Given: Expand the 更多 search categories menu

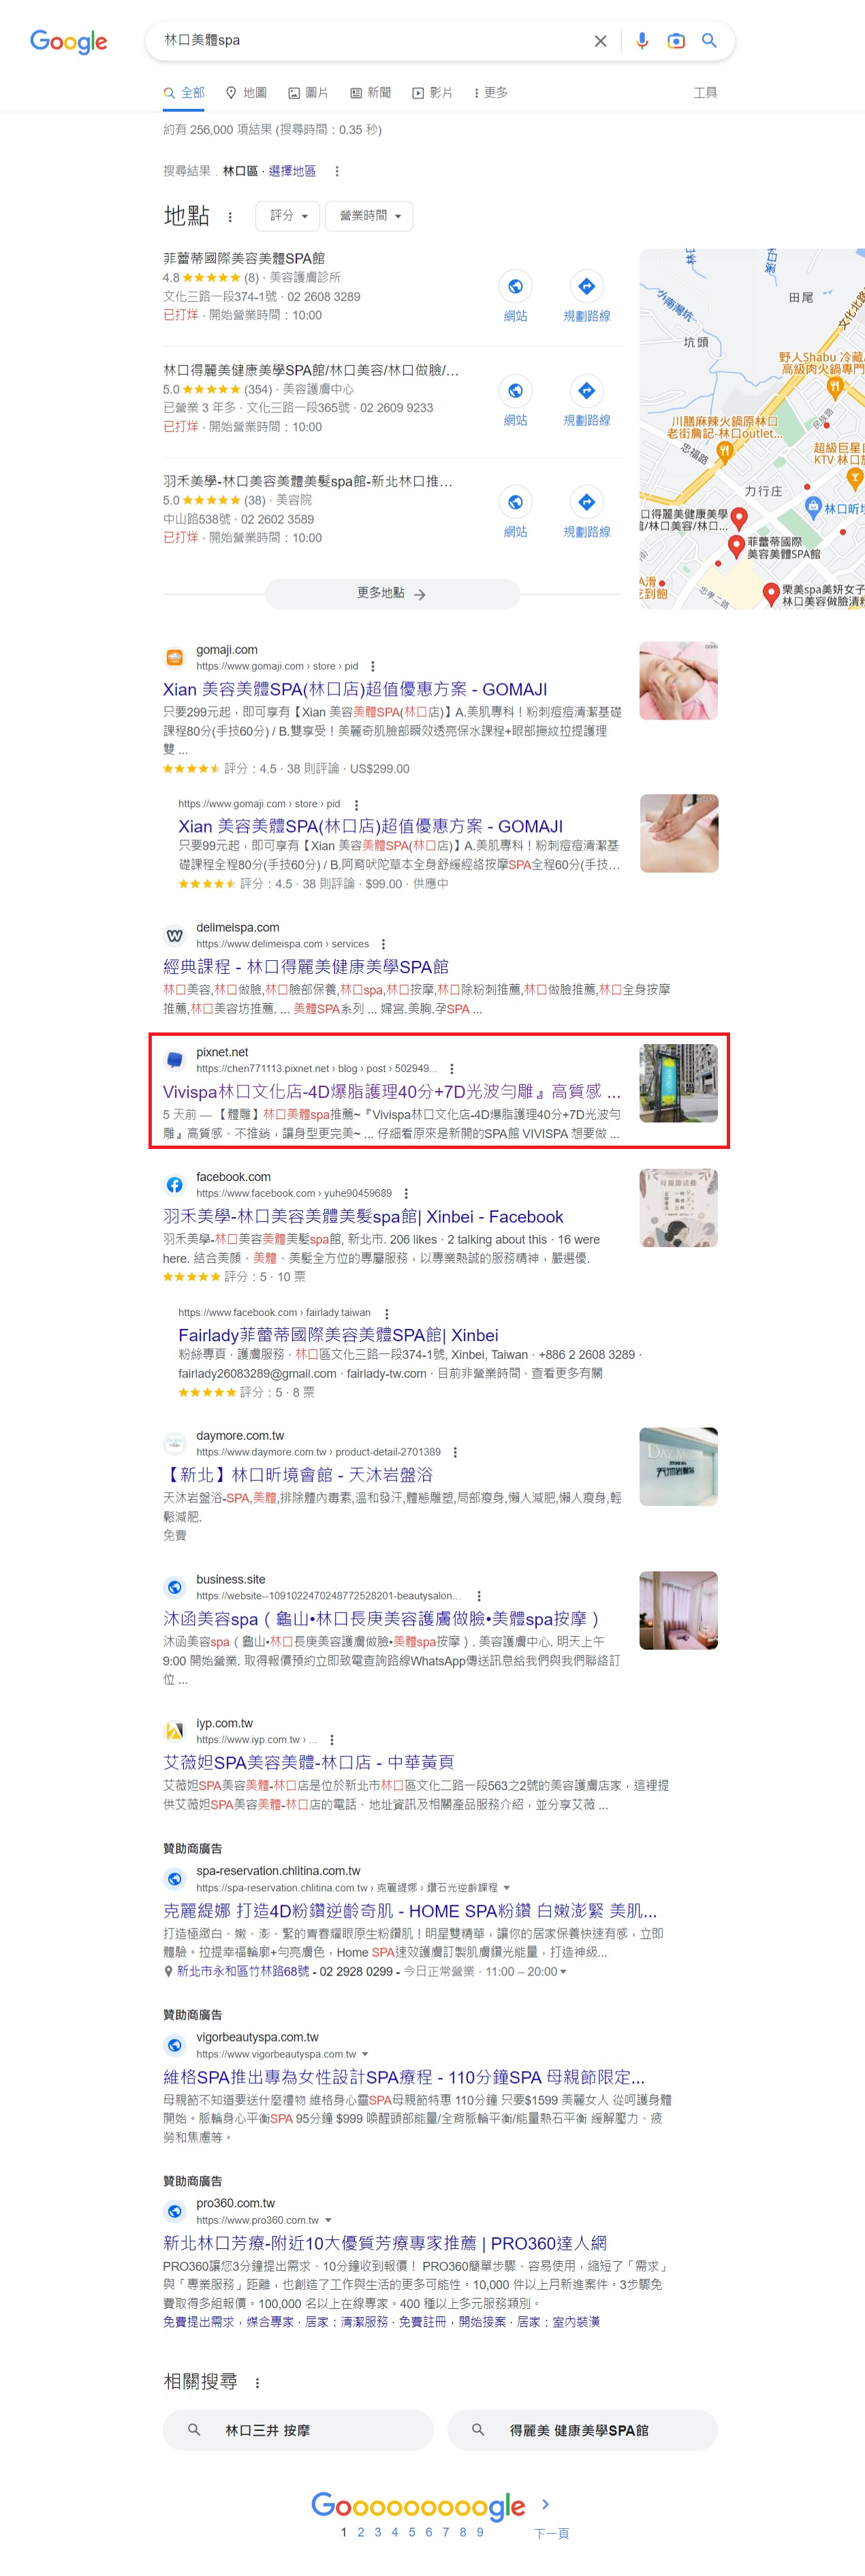Looking at the screenshot, I should 490,93.
